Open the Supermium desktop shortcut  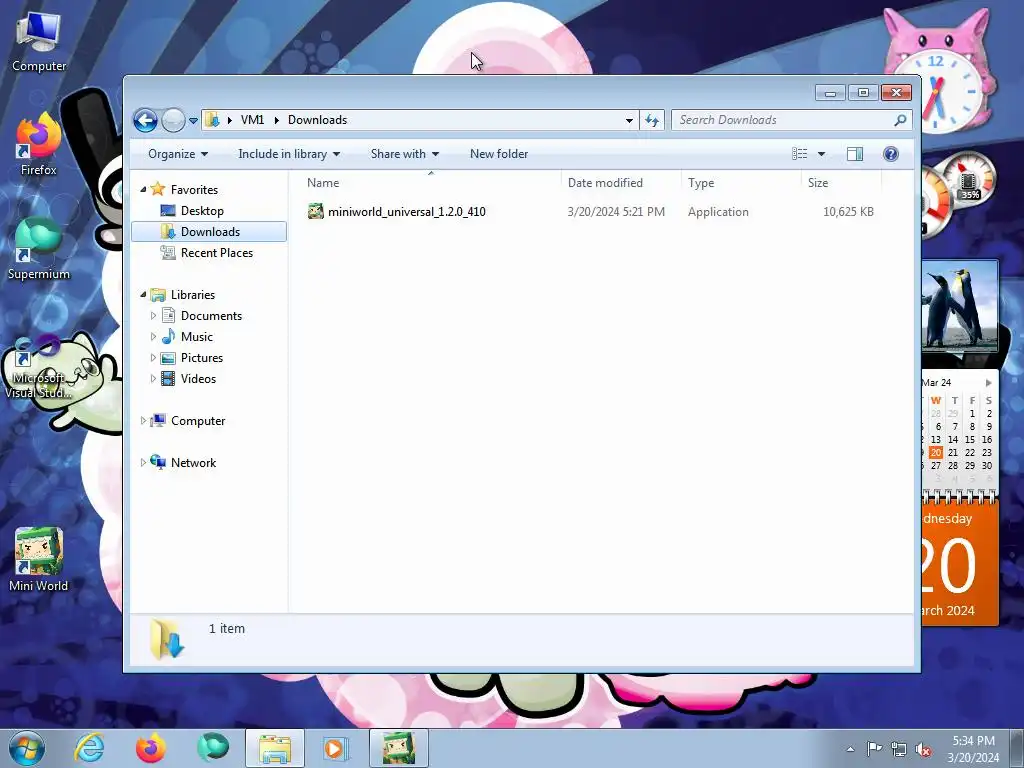tap(39, 249)
